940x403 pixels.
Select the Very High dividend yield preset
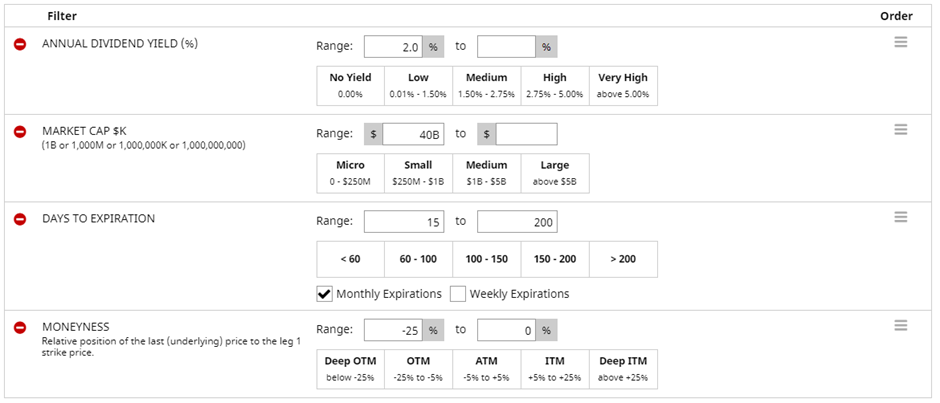coord(623,85)
